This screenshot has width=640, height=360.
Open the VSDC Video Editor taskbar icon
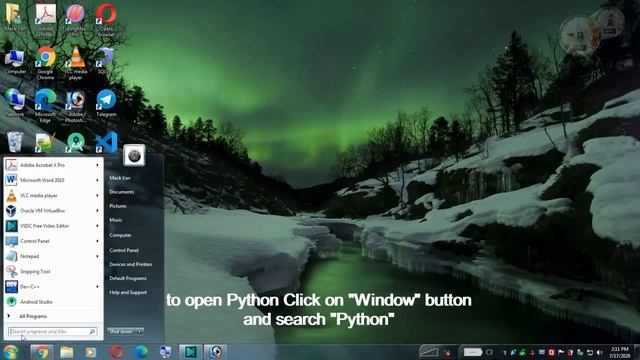point(190,352)
